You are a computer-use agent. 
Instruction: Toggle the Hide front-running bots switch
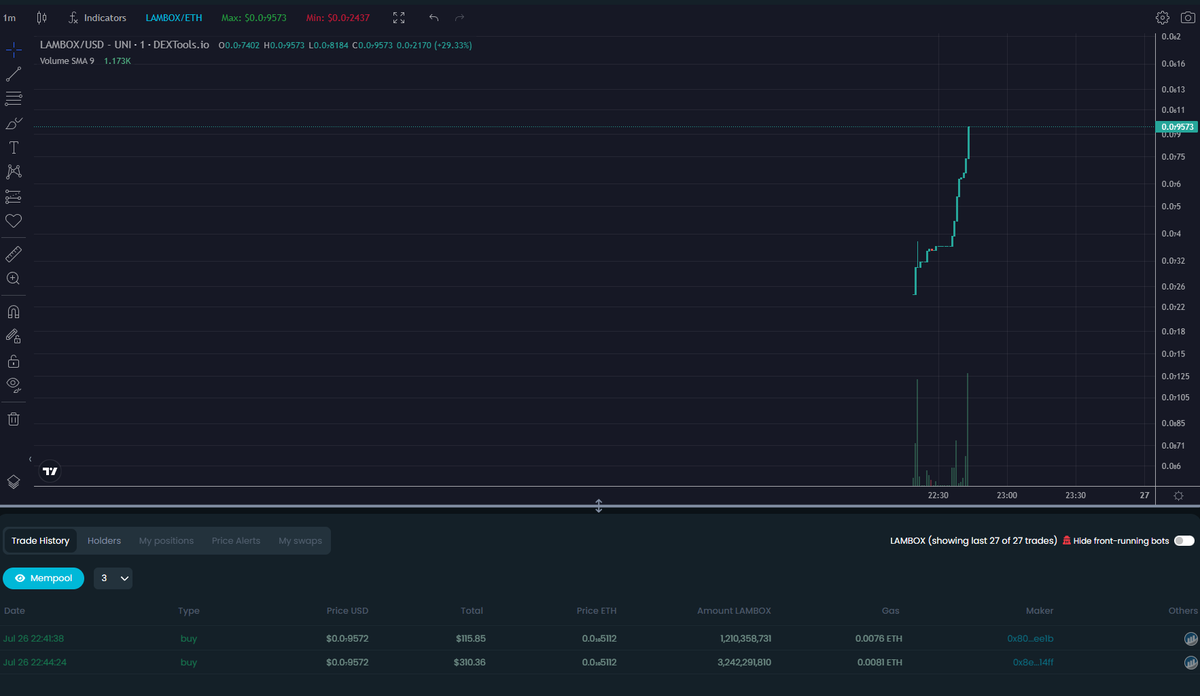pyautogui.click(x=1184, y=541)
